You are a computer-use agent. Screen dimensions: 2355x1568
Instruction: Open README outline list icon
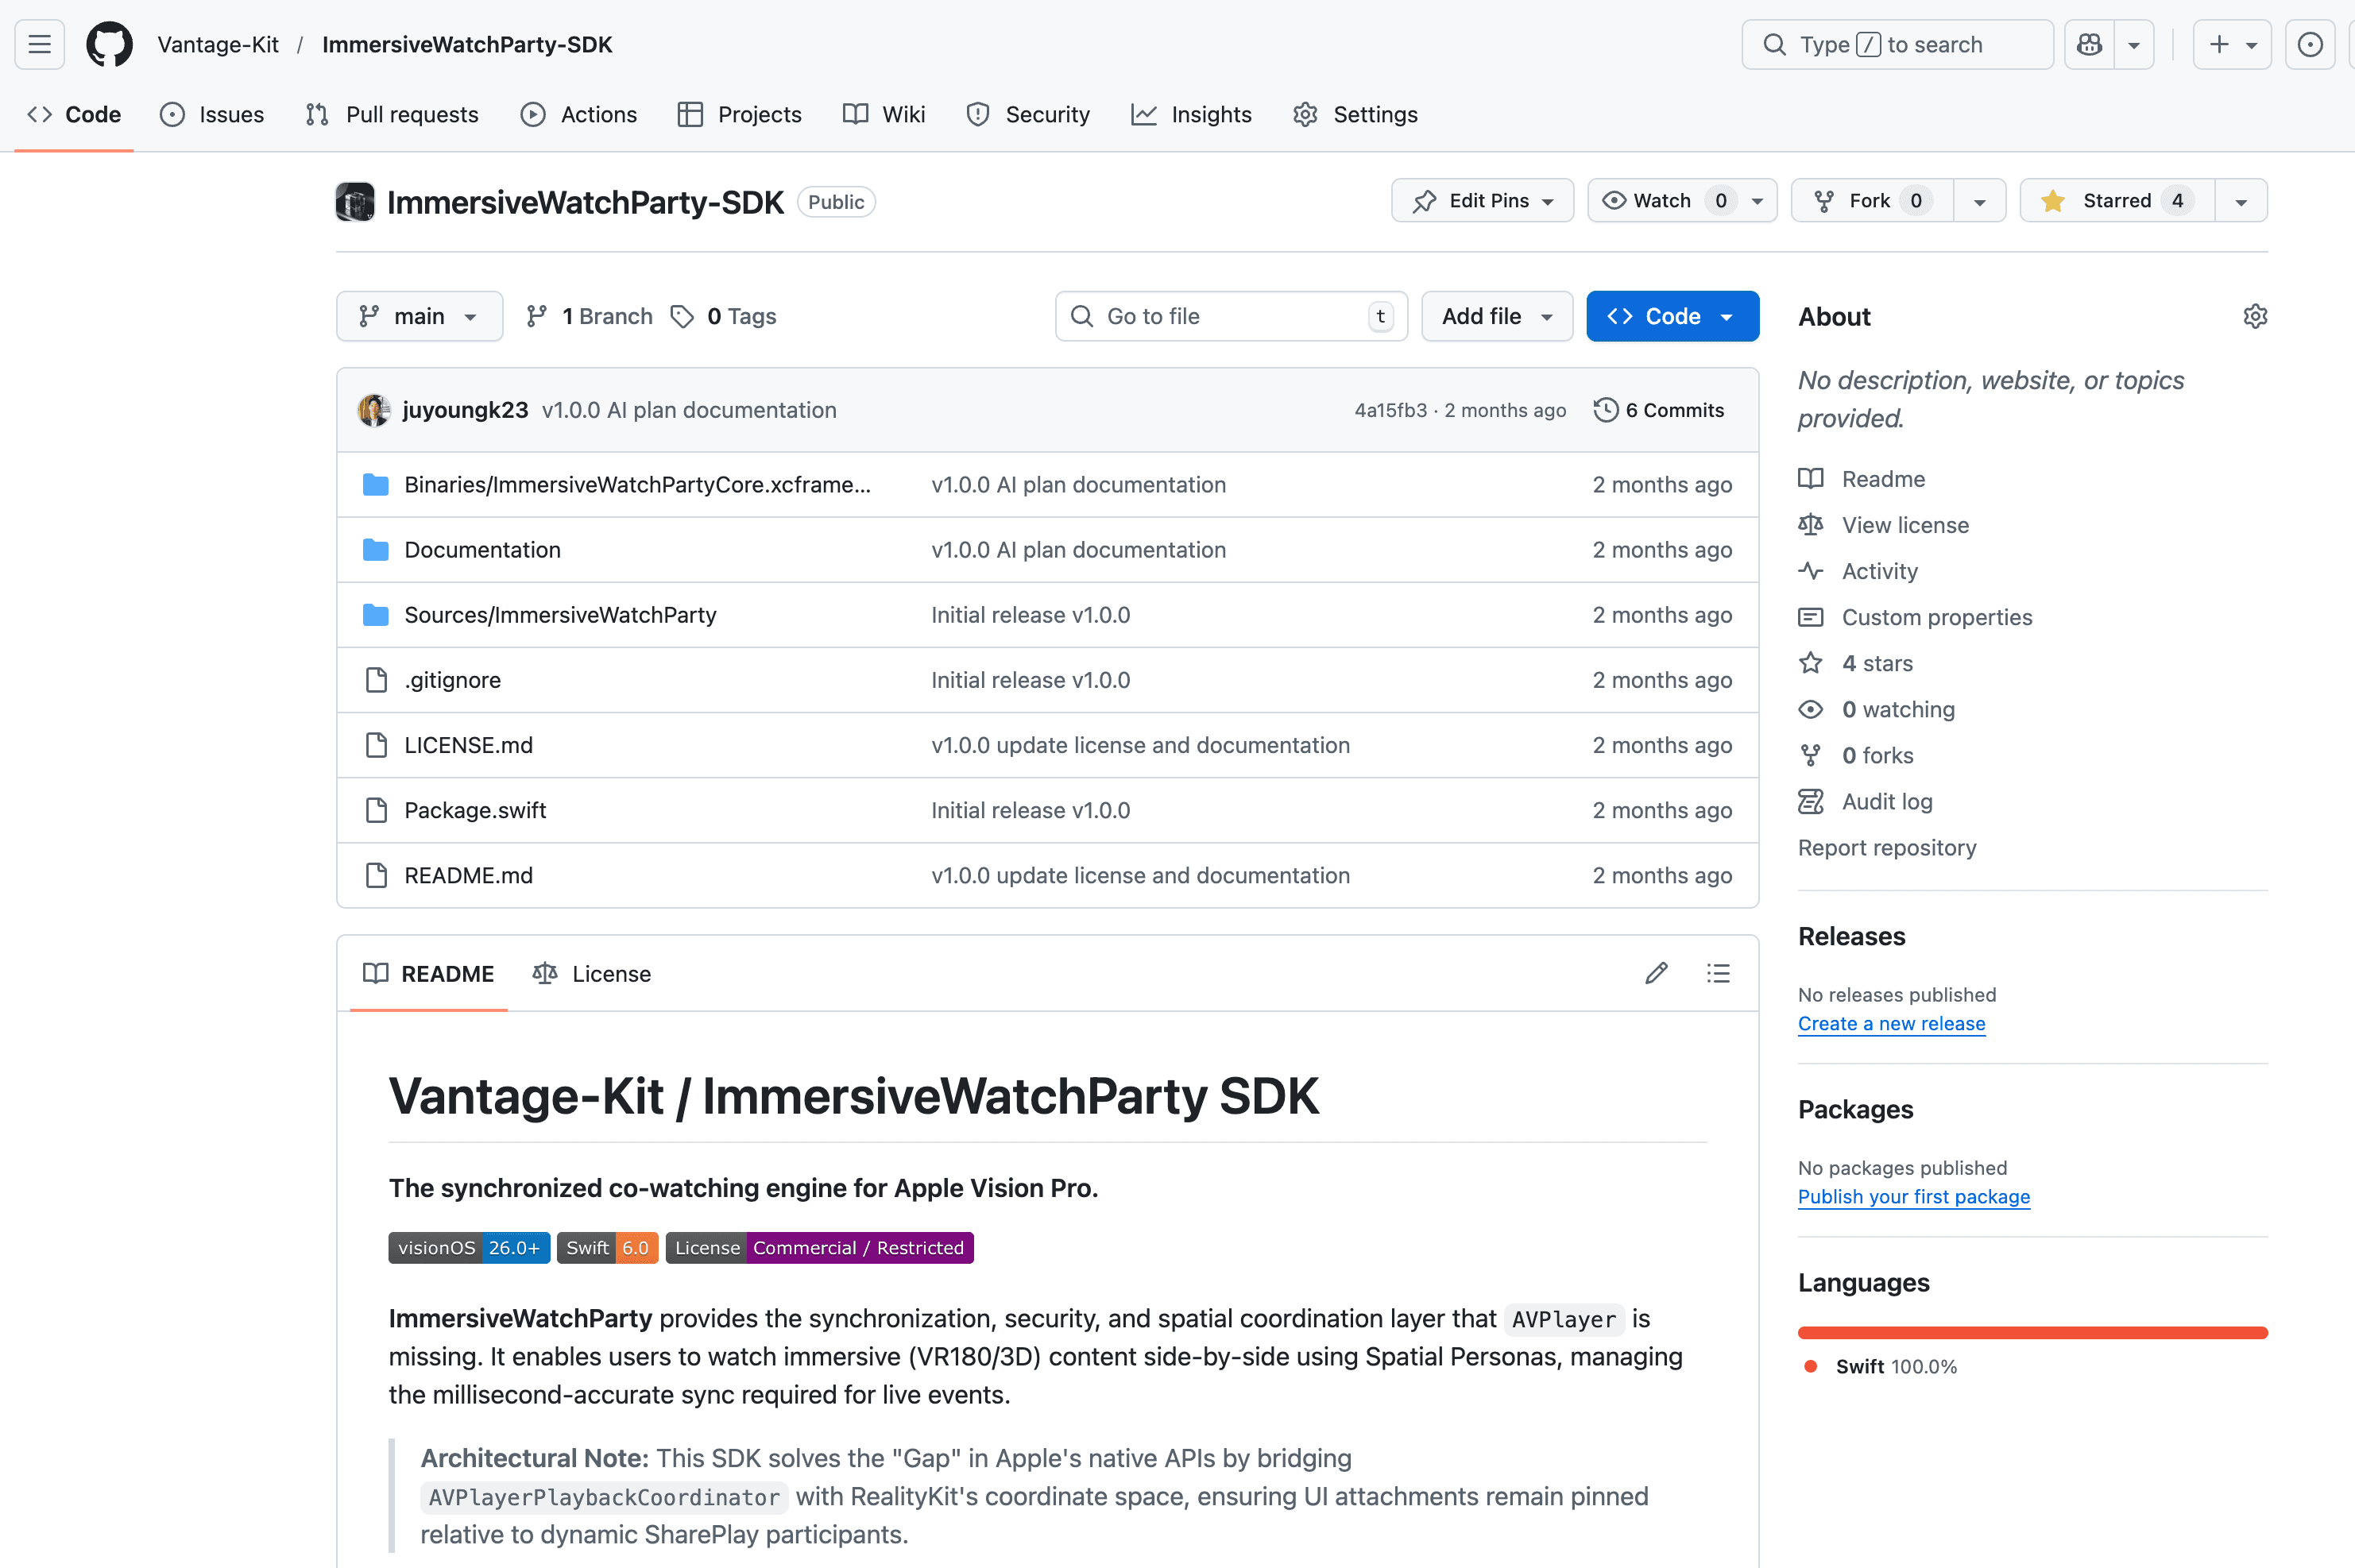pyautogui.click(x=1718, y=973)
